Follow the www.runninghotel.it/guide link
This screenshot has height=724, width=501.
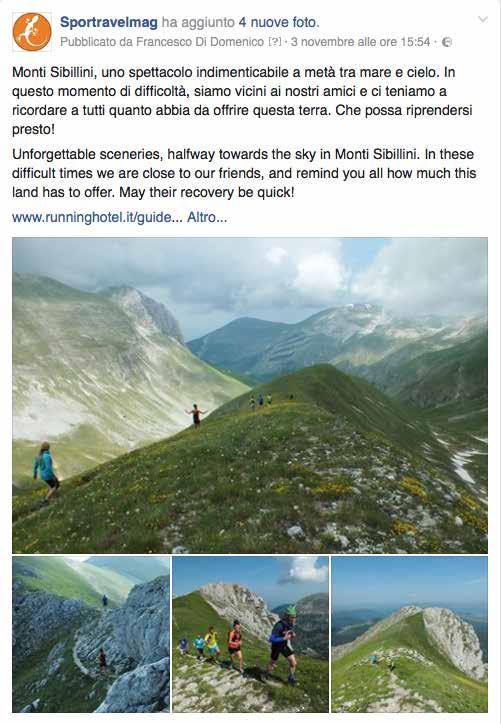coord(97,217)
